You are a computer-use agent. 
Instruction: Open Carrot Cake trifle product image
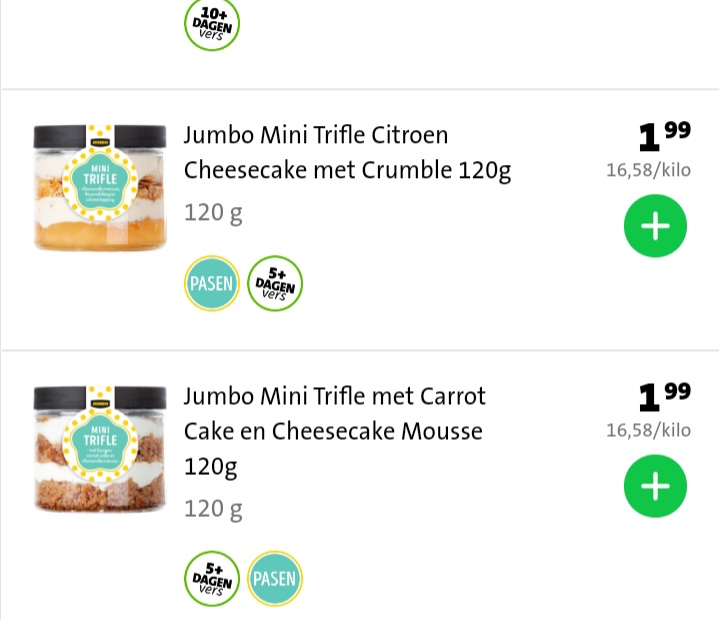coord(100,449)
